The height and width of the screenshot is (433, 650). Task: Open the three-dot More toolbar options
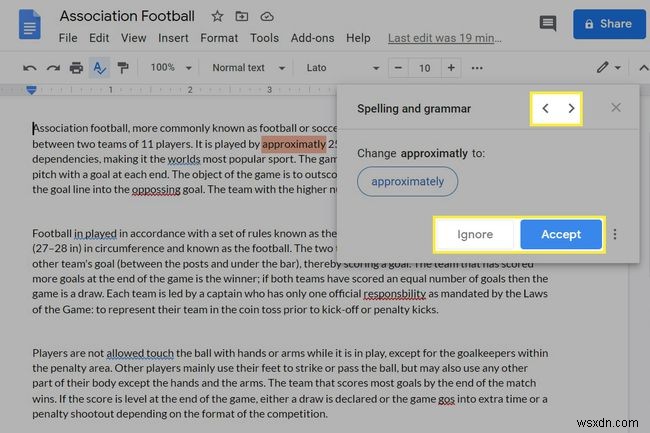[477, 68]
